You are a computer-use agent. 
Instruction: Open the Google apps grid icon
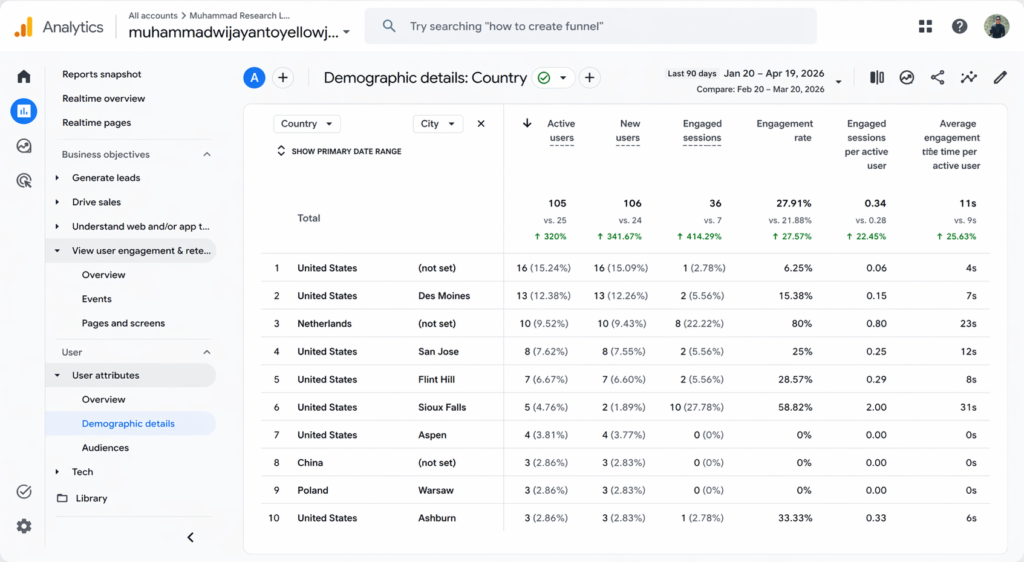[925, 27]
